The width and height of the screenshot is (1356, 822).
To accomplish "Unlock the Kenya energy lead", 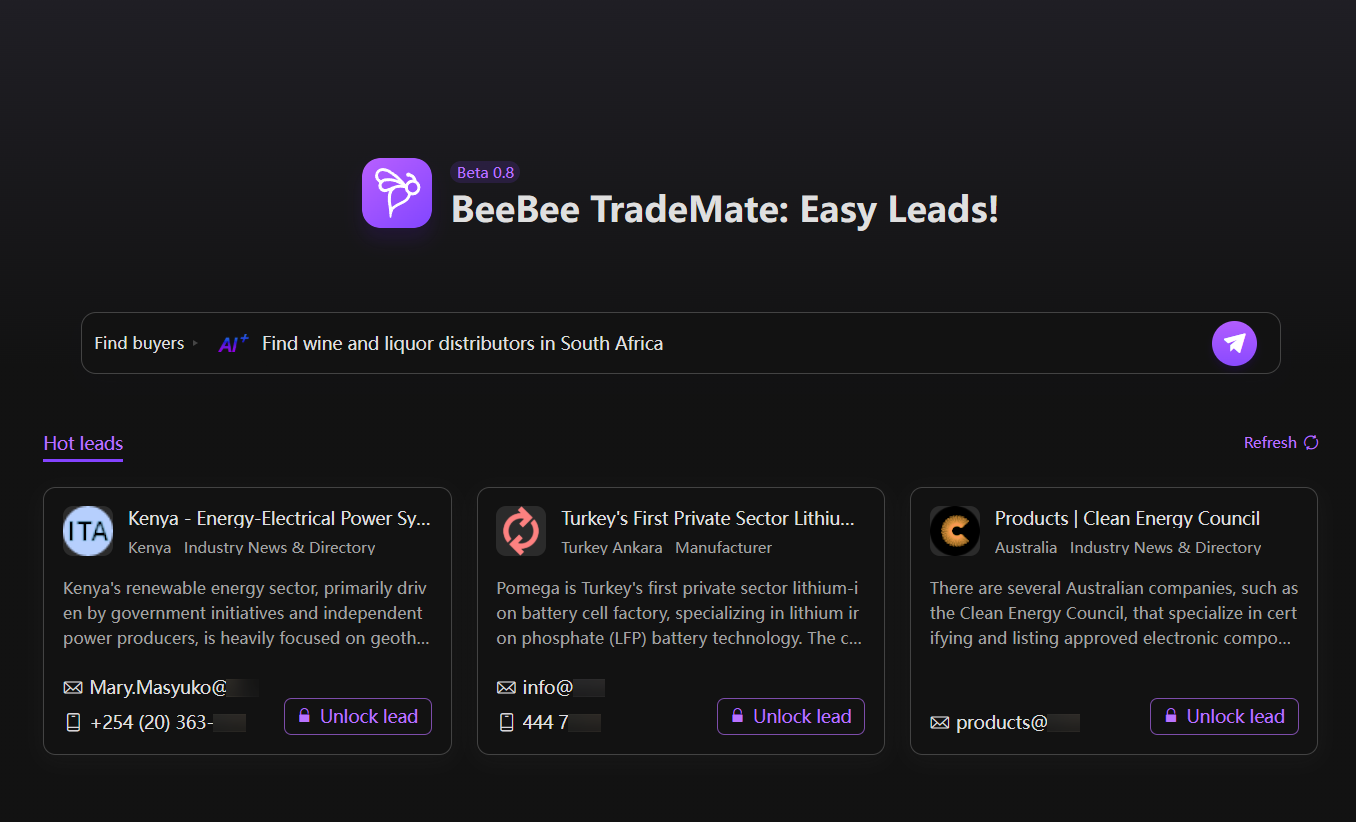I will (358, 716).
